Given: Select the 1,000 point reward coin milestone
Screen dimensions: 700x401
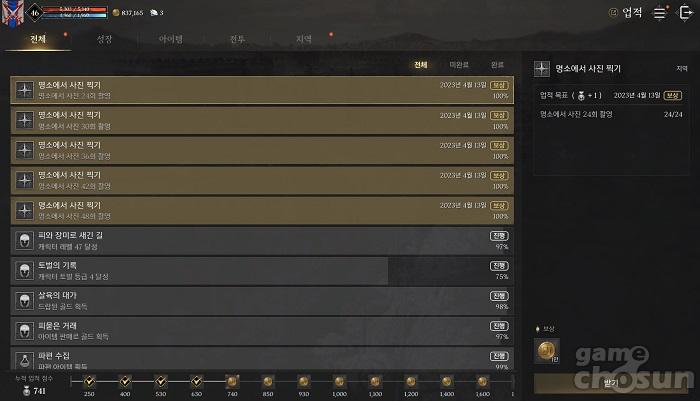Looking at the screenshot, I should pyautogui.click(x=339, y=381).
